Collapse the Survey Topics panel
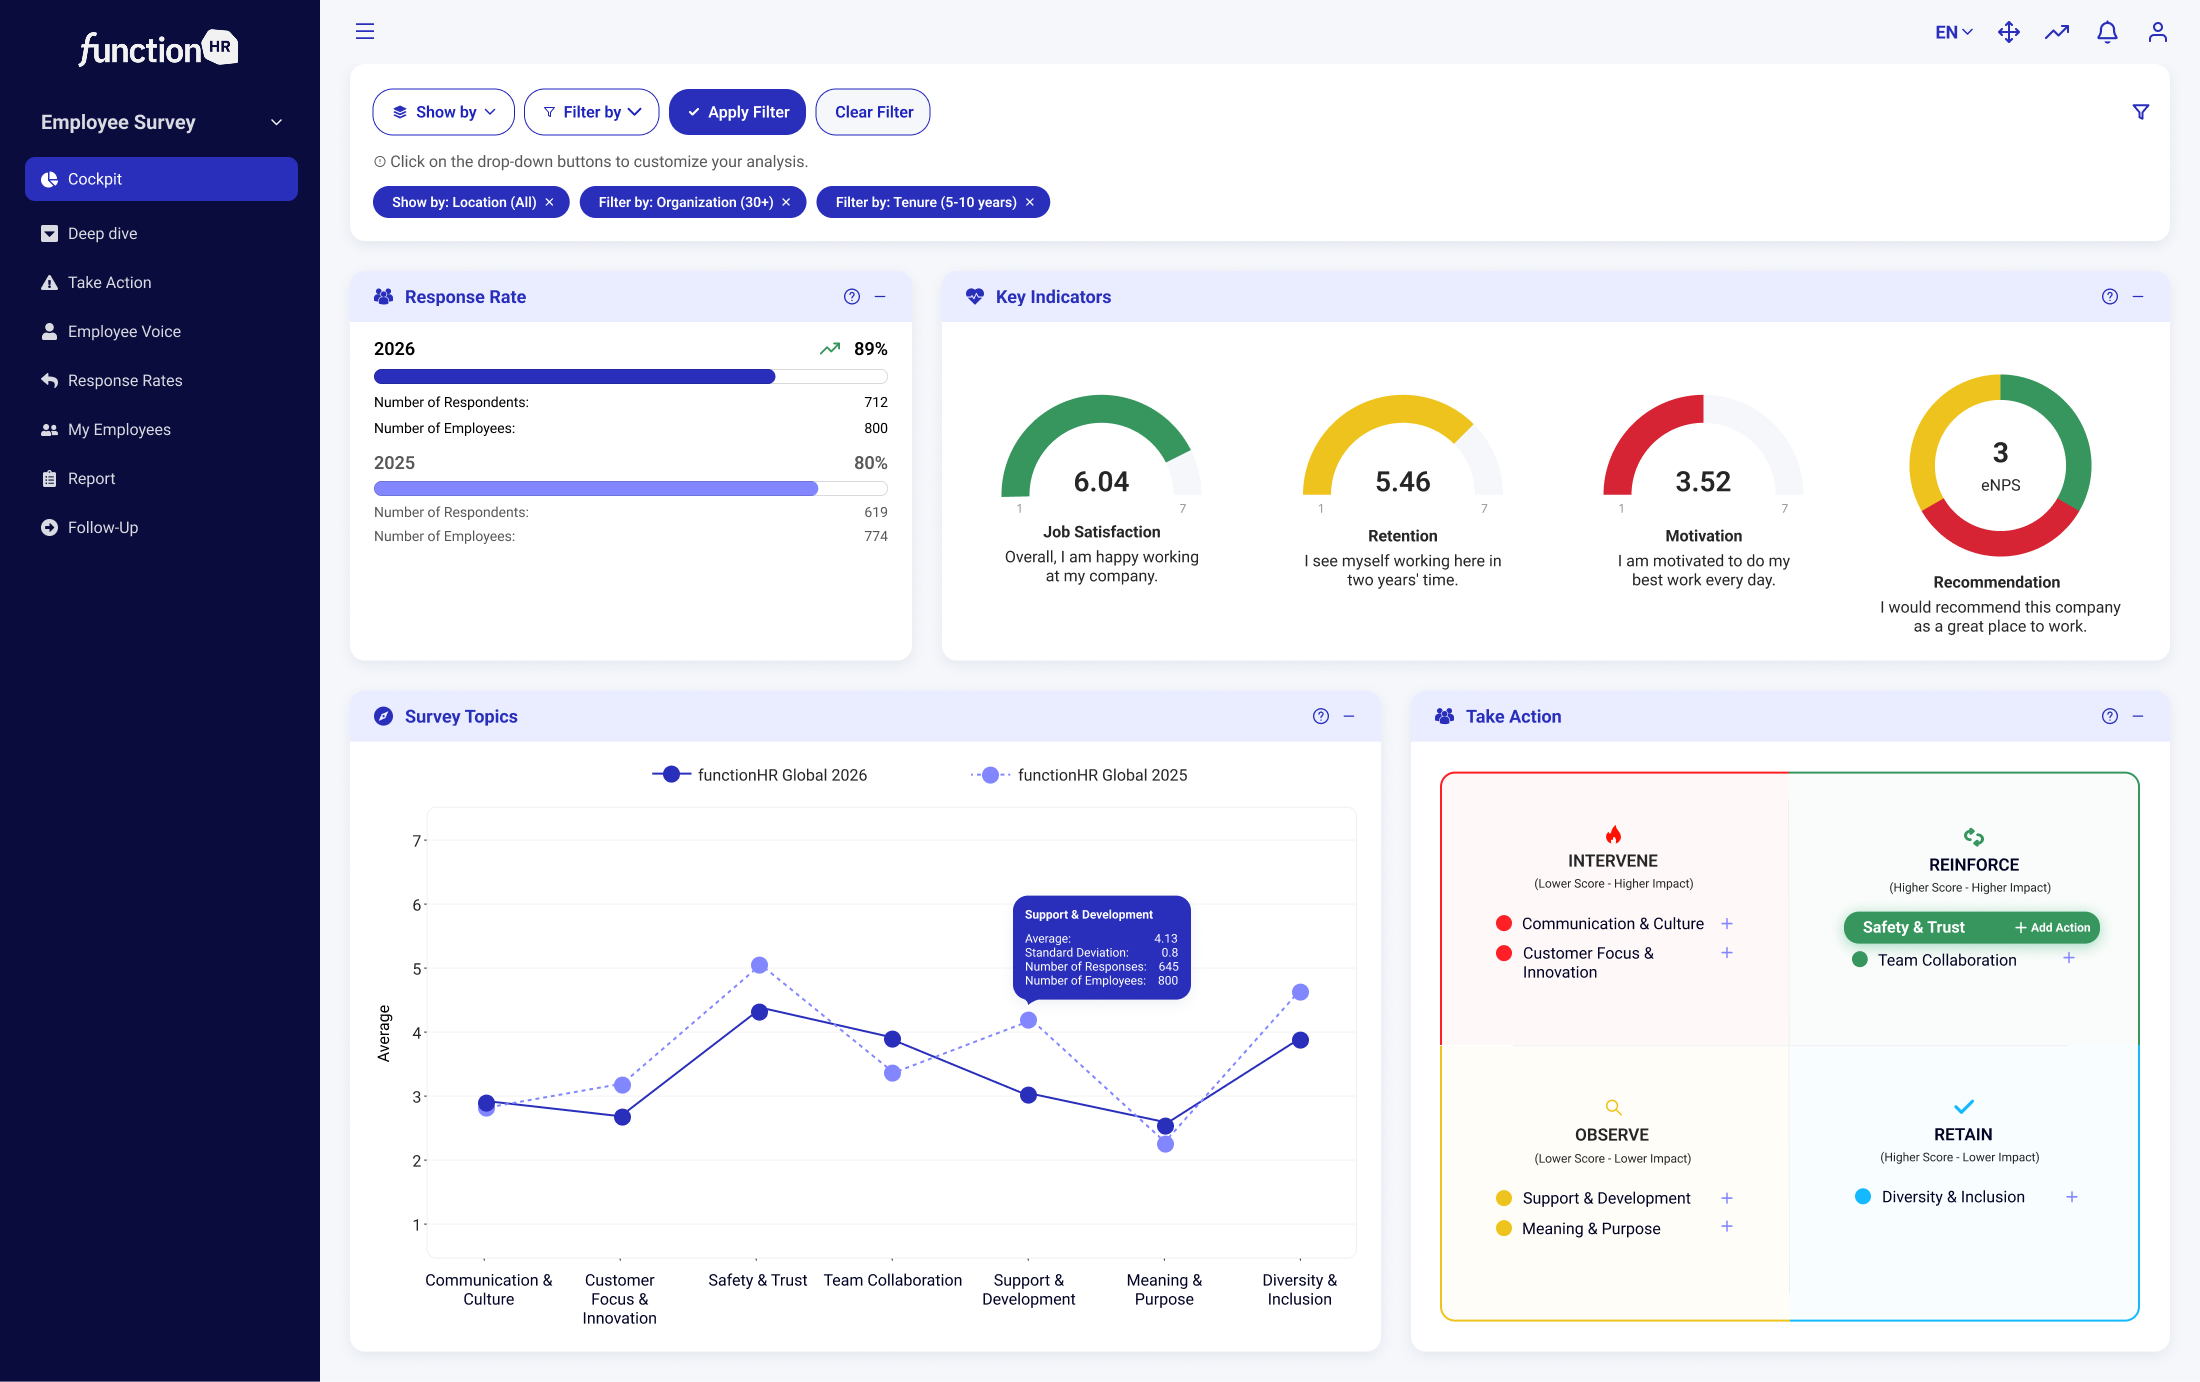This screenshot has height=1382, width=2200. (x=1349, y=716)
